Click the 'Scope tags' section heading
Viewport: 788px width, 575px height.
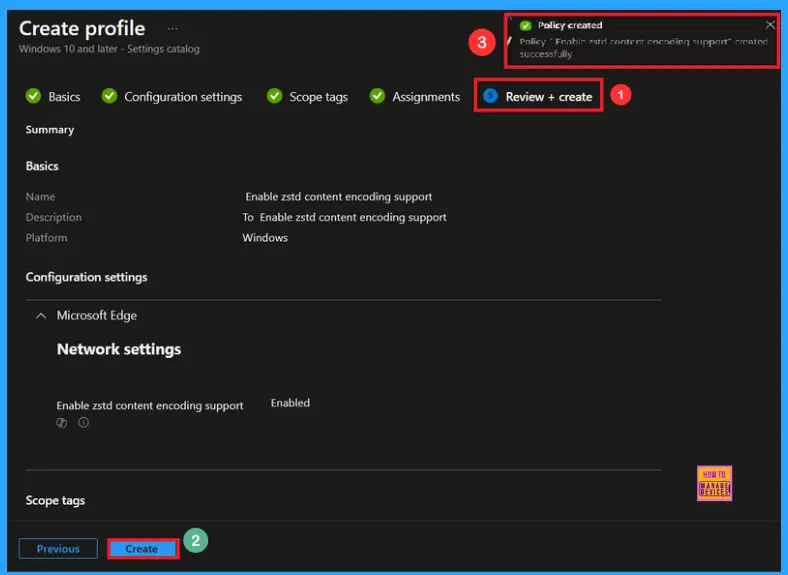55,501
